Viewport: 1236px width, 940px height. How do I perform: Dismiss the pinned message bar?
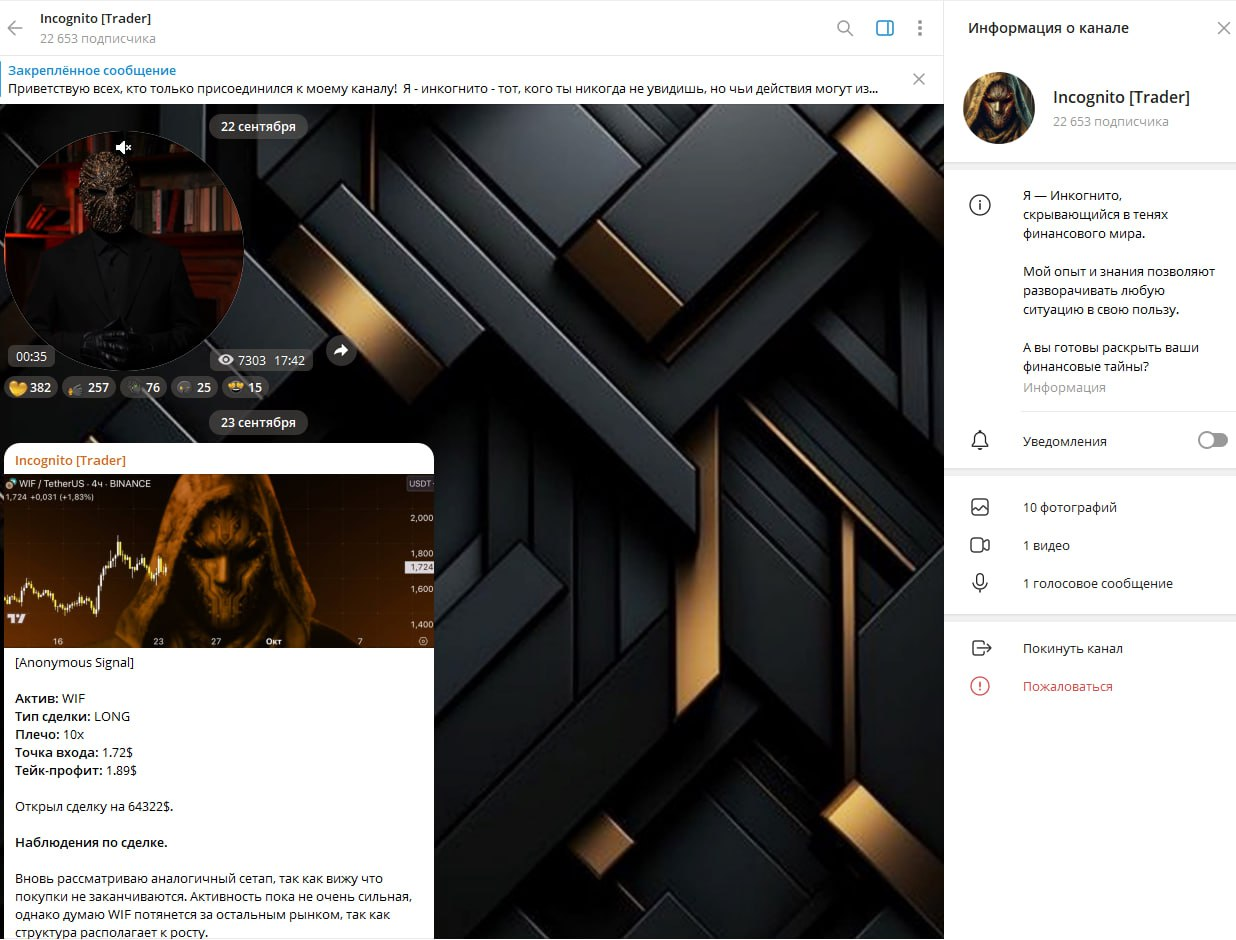[x=919, y=78]
